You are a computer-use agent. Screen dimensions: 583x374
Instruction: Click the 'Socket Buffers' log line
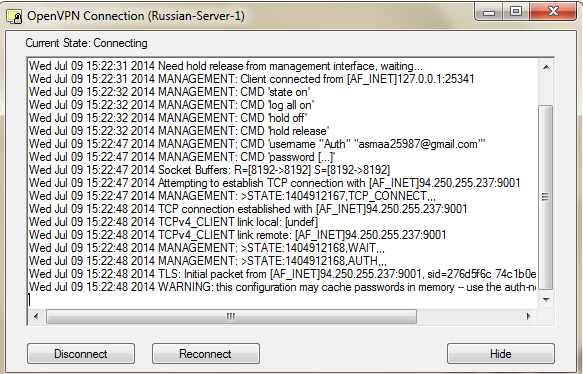pyautogui.click(x=209, y=170)
